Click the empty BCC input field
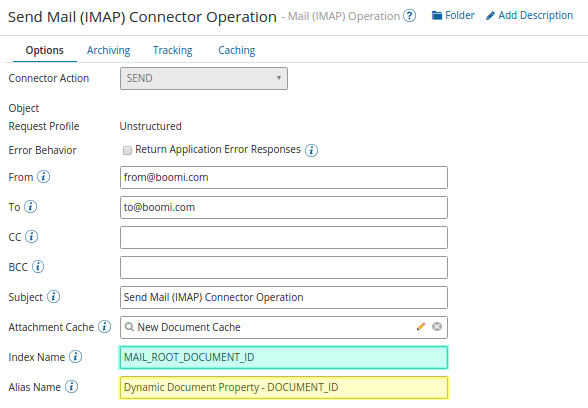The image size is (588, 408). coord(284,267)
